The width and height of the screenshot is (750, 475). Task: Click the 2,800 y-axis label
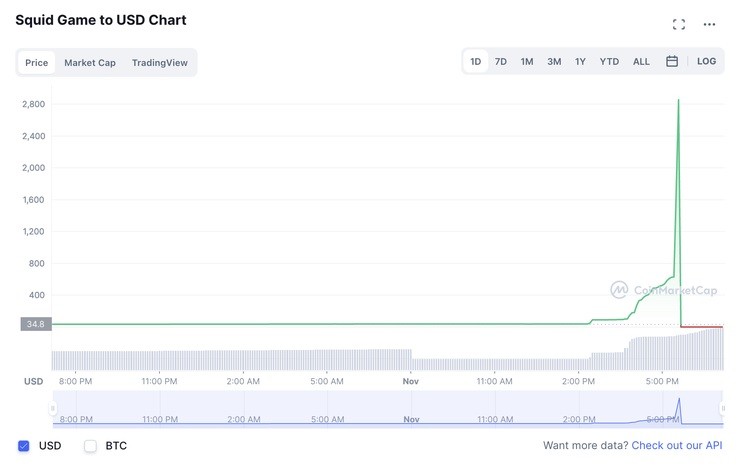tap(33, 104)
